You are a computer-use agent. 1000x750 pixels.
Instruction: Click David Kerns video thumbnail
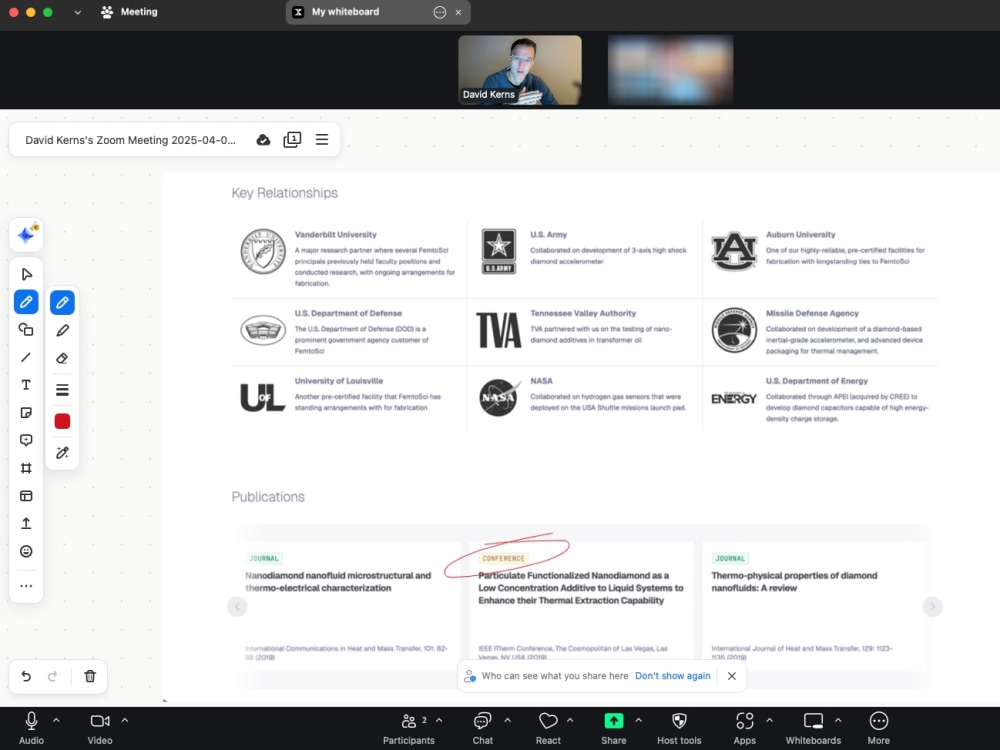(x=520, y=70)
